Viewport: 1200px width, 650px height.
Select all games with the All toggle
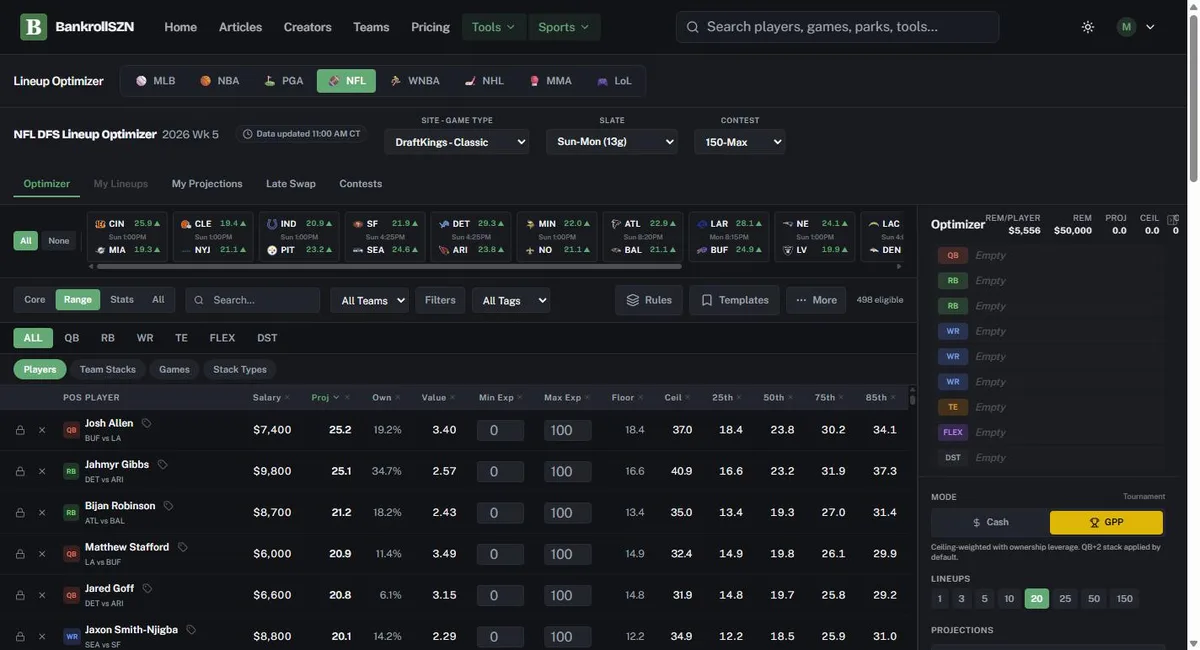[x=26, y=241]
